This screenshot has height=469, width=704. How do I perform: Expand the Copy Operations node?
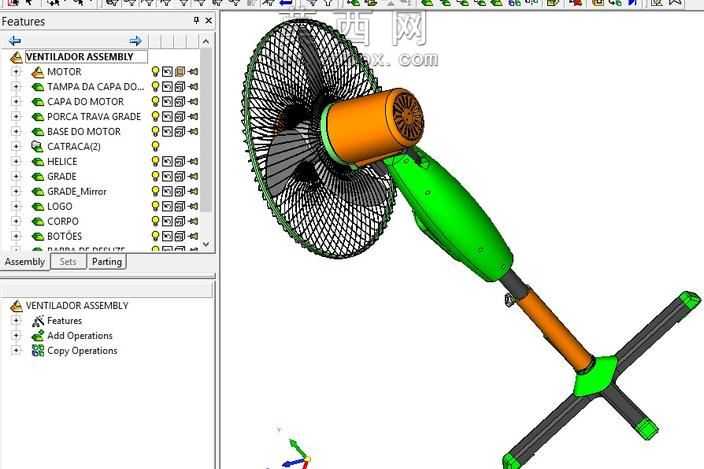click(x=16, y=351)
